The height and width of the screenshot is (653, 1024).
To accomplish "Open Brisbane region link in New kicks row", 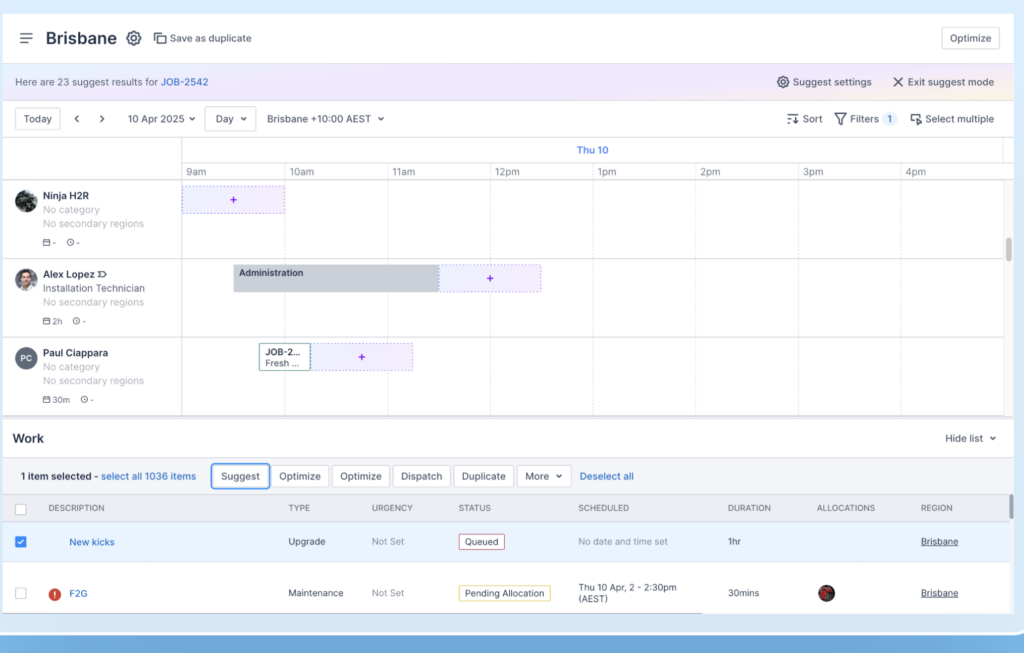I will (x=939, y=541).
